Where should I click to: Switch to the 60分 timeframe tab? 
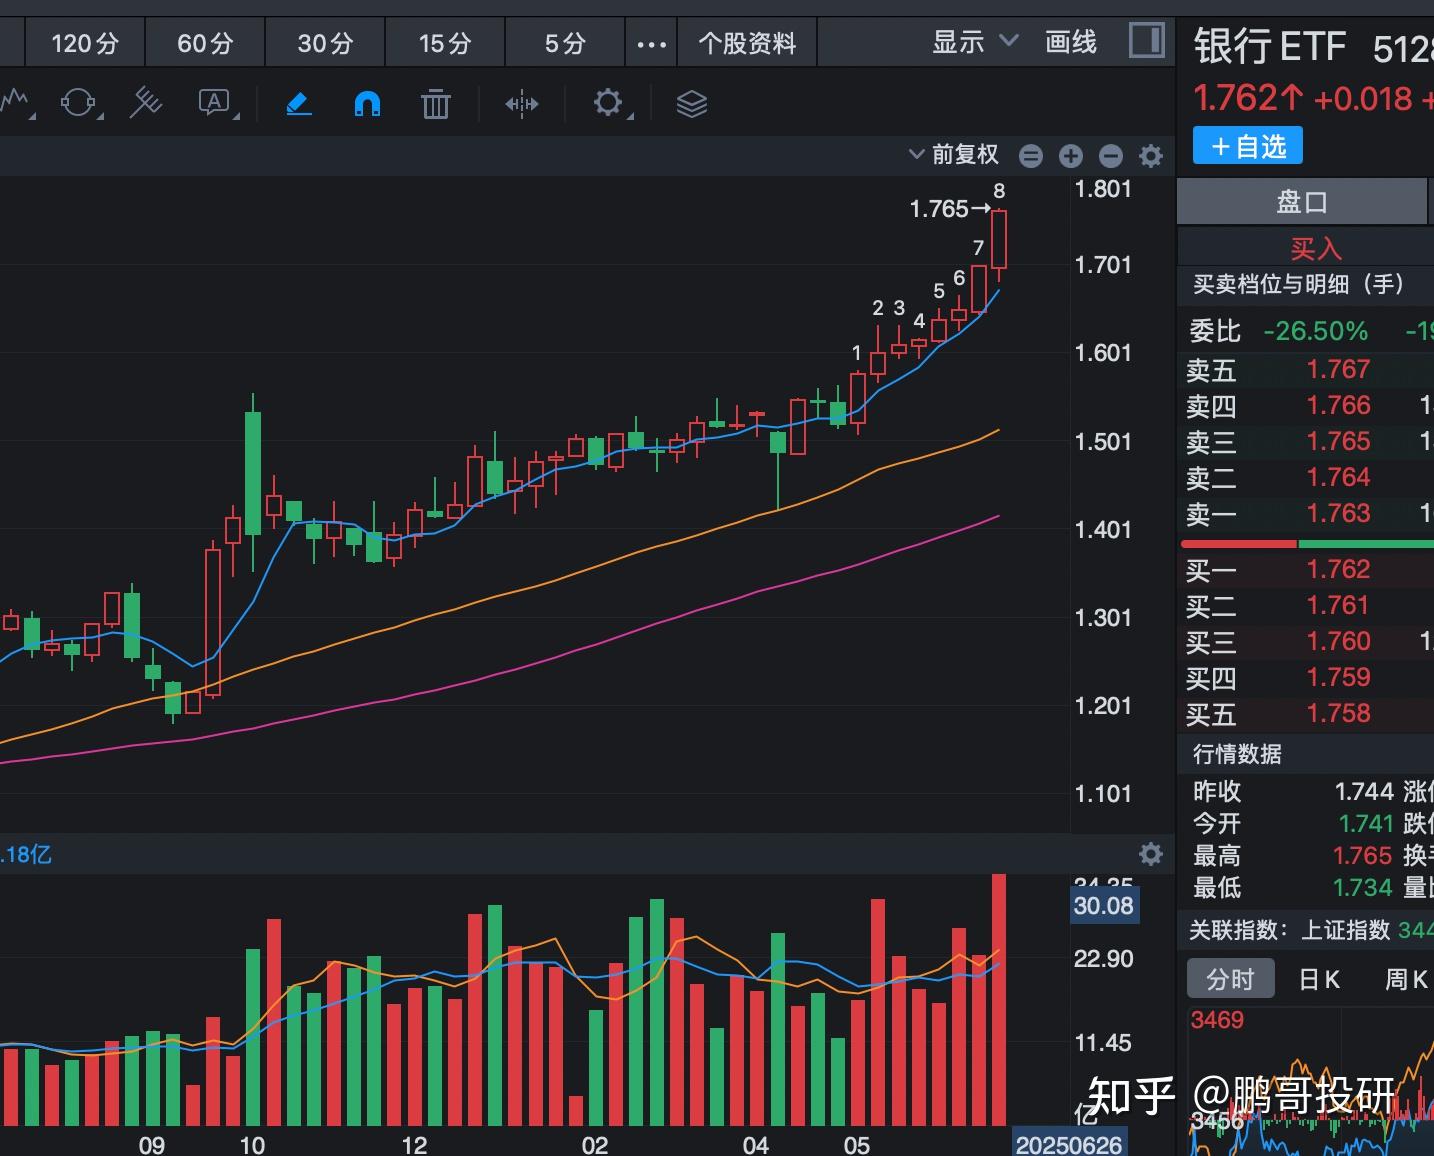205,44
